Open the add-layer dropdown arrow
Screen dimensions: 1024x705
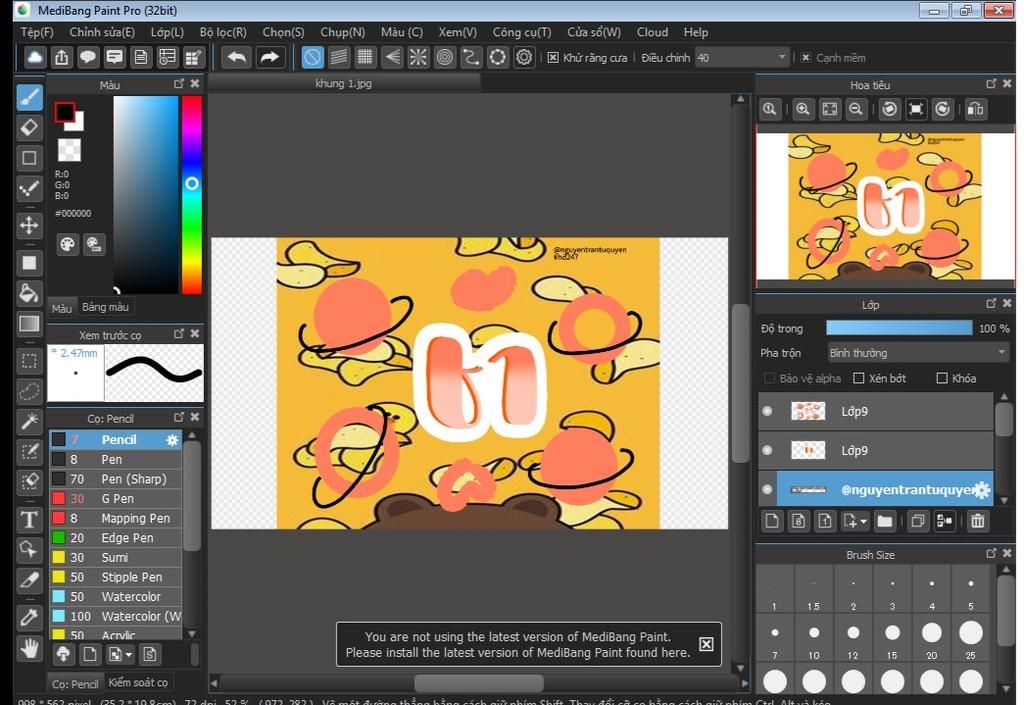click(863, 522)
